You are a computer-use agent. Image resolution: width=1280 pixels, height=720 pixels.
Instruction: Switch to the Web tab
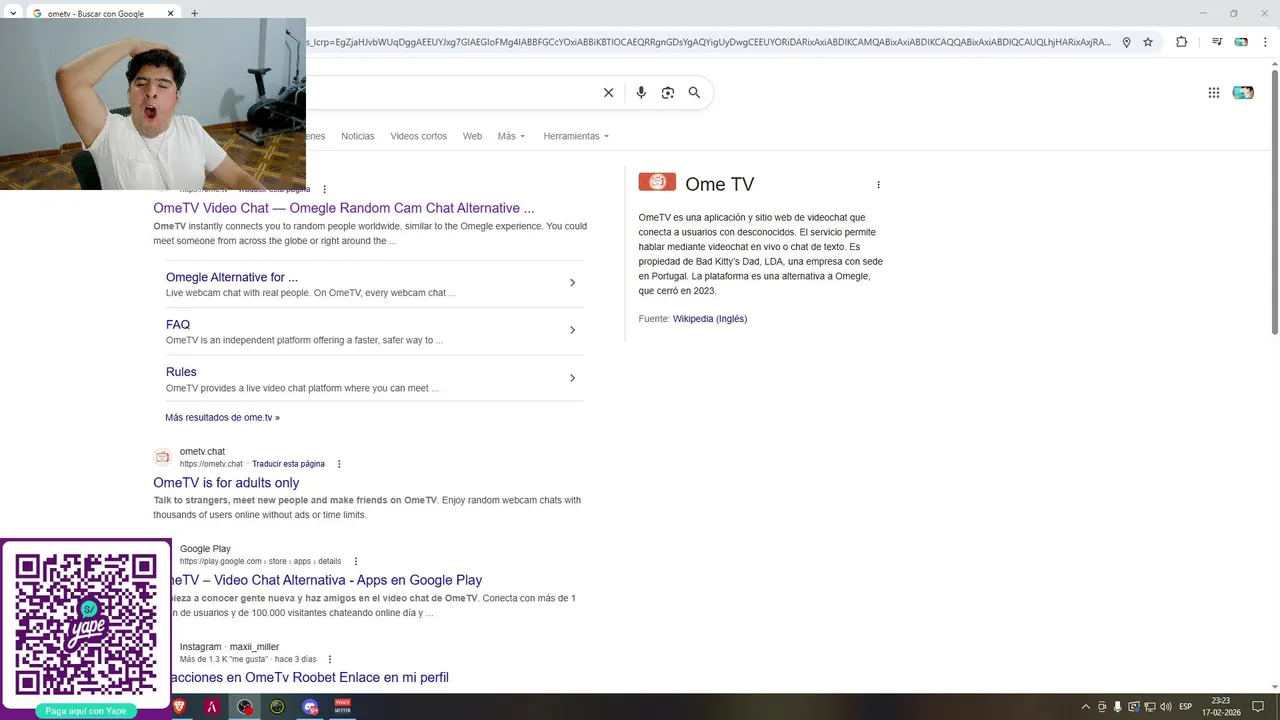point(472,136)
